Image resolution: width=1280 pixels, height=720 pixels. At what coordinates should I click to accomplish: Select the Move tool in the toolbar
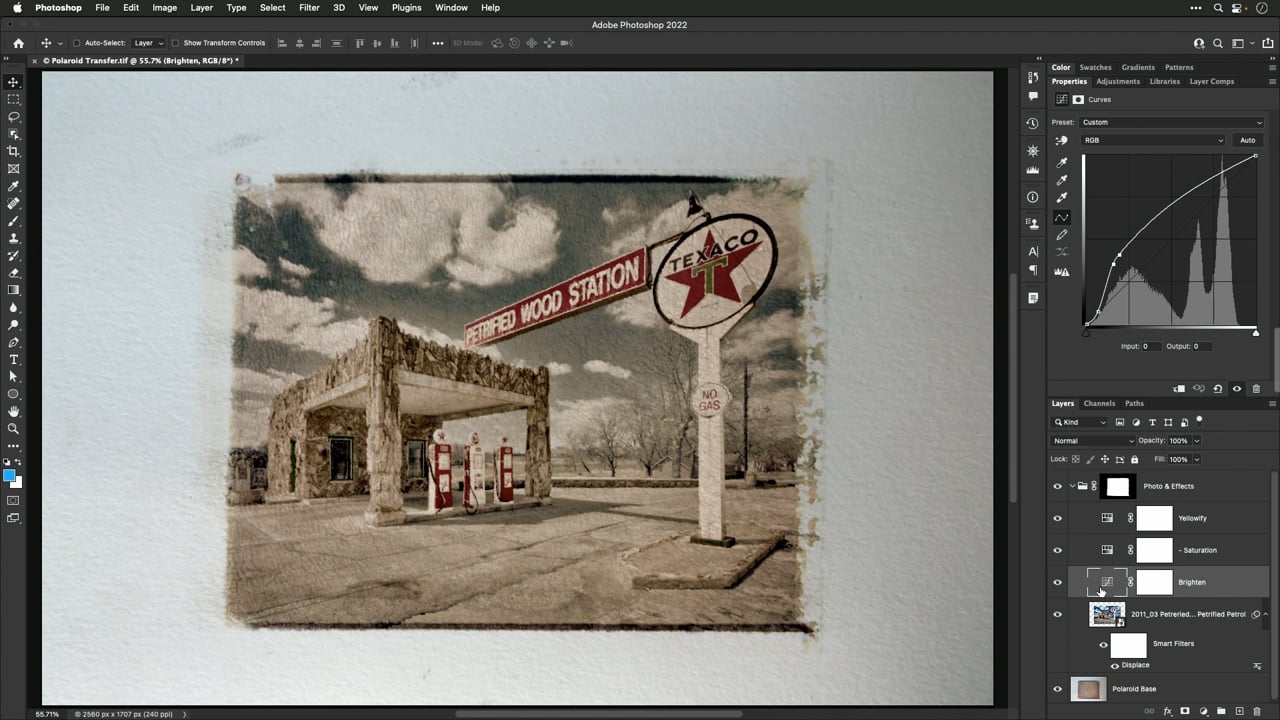click(13, 82)
